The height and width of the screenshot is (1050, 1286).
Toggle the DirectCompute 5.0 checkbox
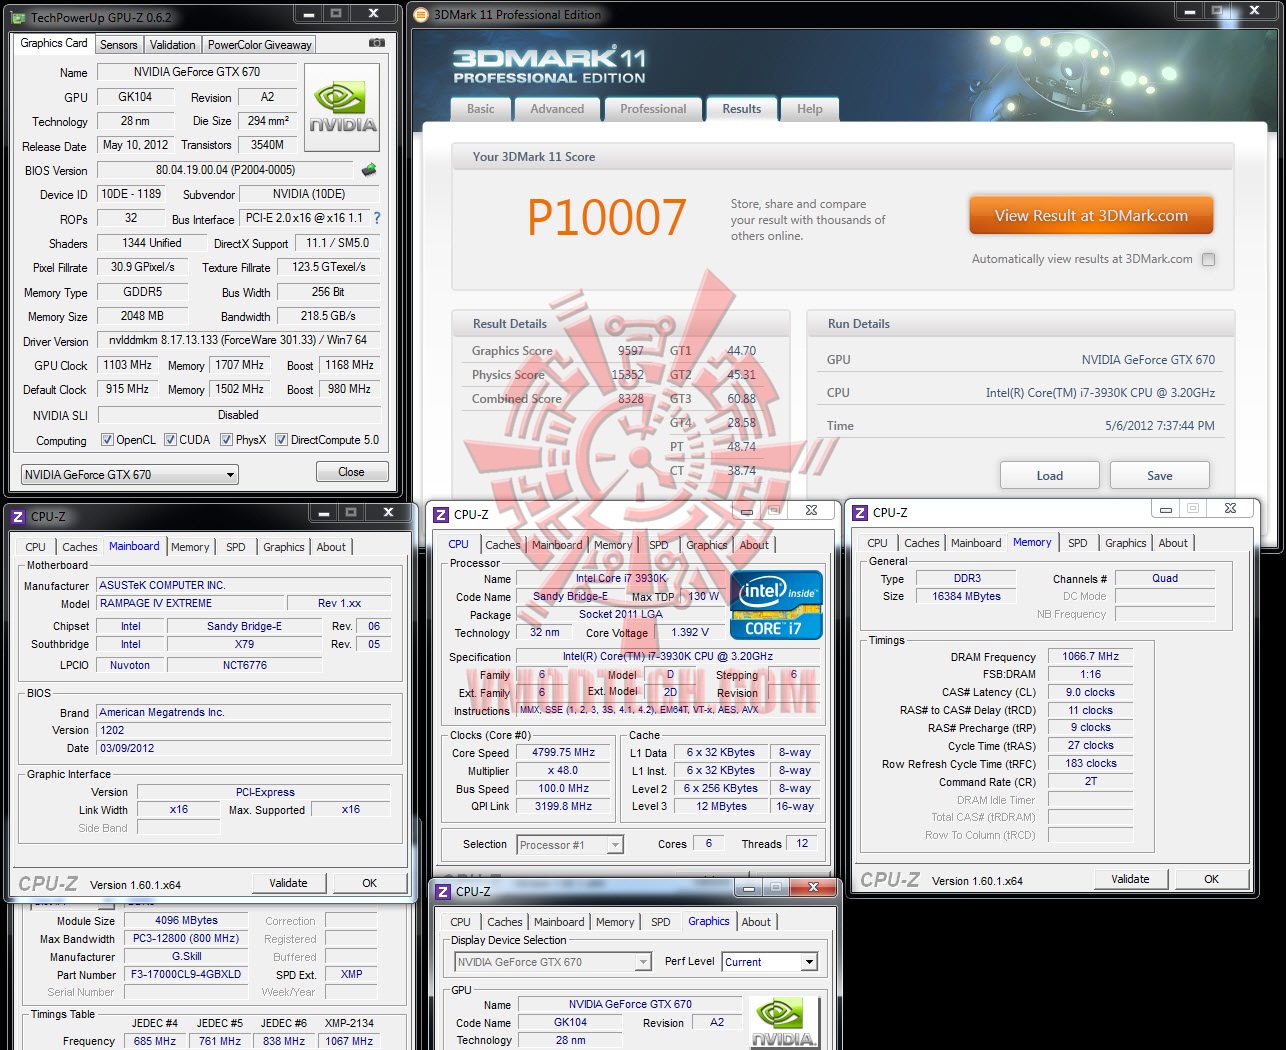(x=281, y=440)
